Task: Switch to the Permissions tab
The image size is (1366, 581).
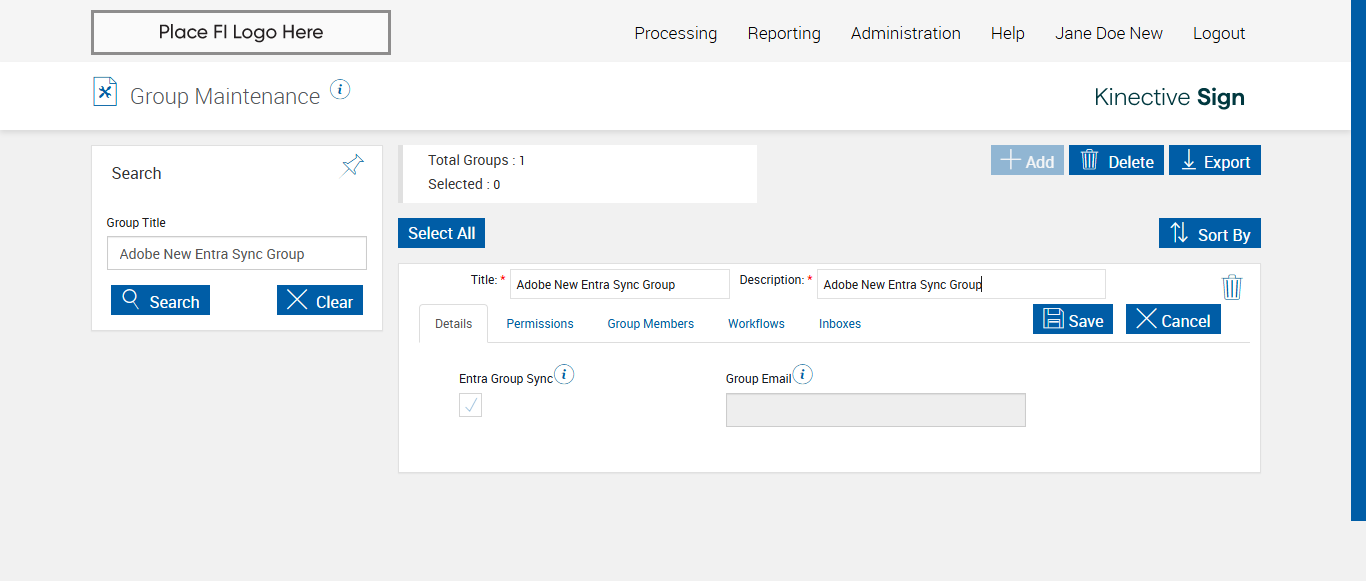Action: click(x=539, y=324)
